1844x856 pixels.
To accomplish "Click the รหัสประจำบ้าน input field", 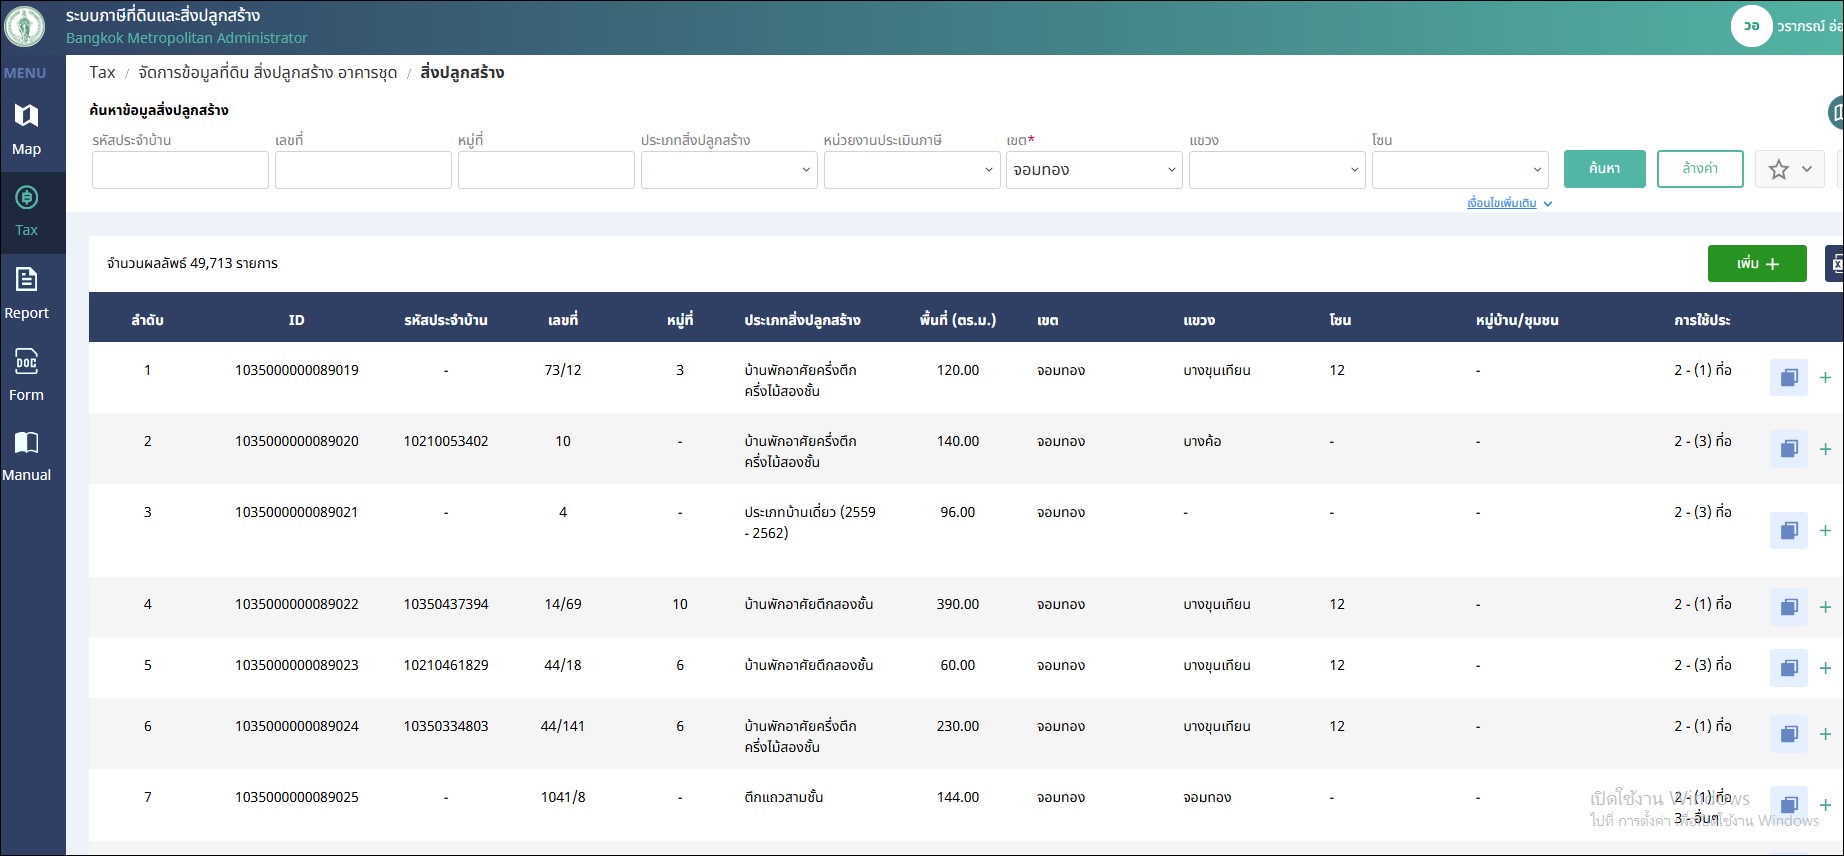I will coord(180,170).
